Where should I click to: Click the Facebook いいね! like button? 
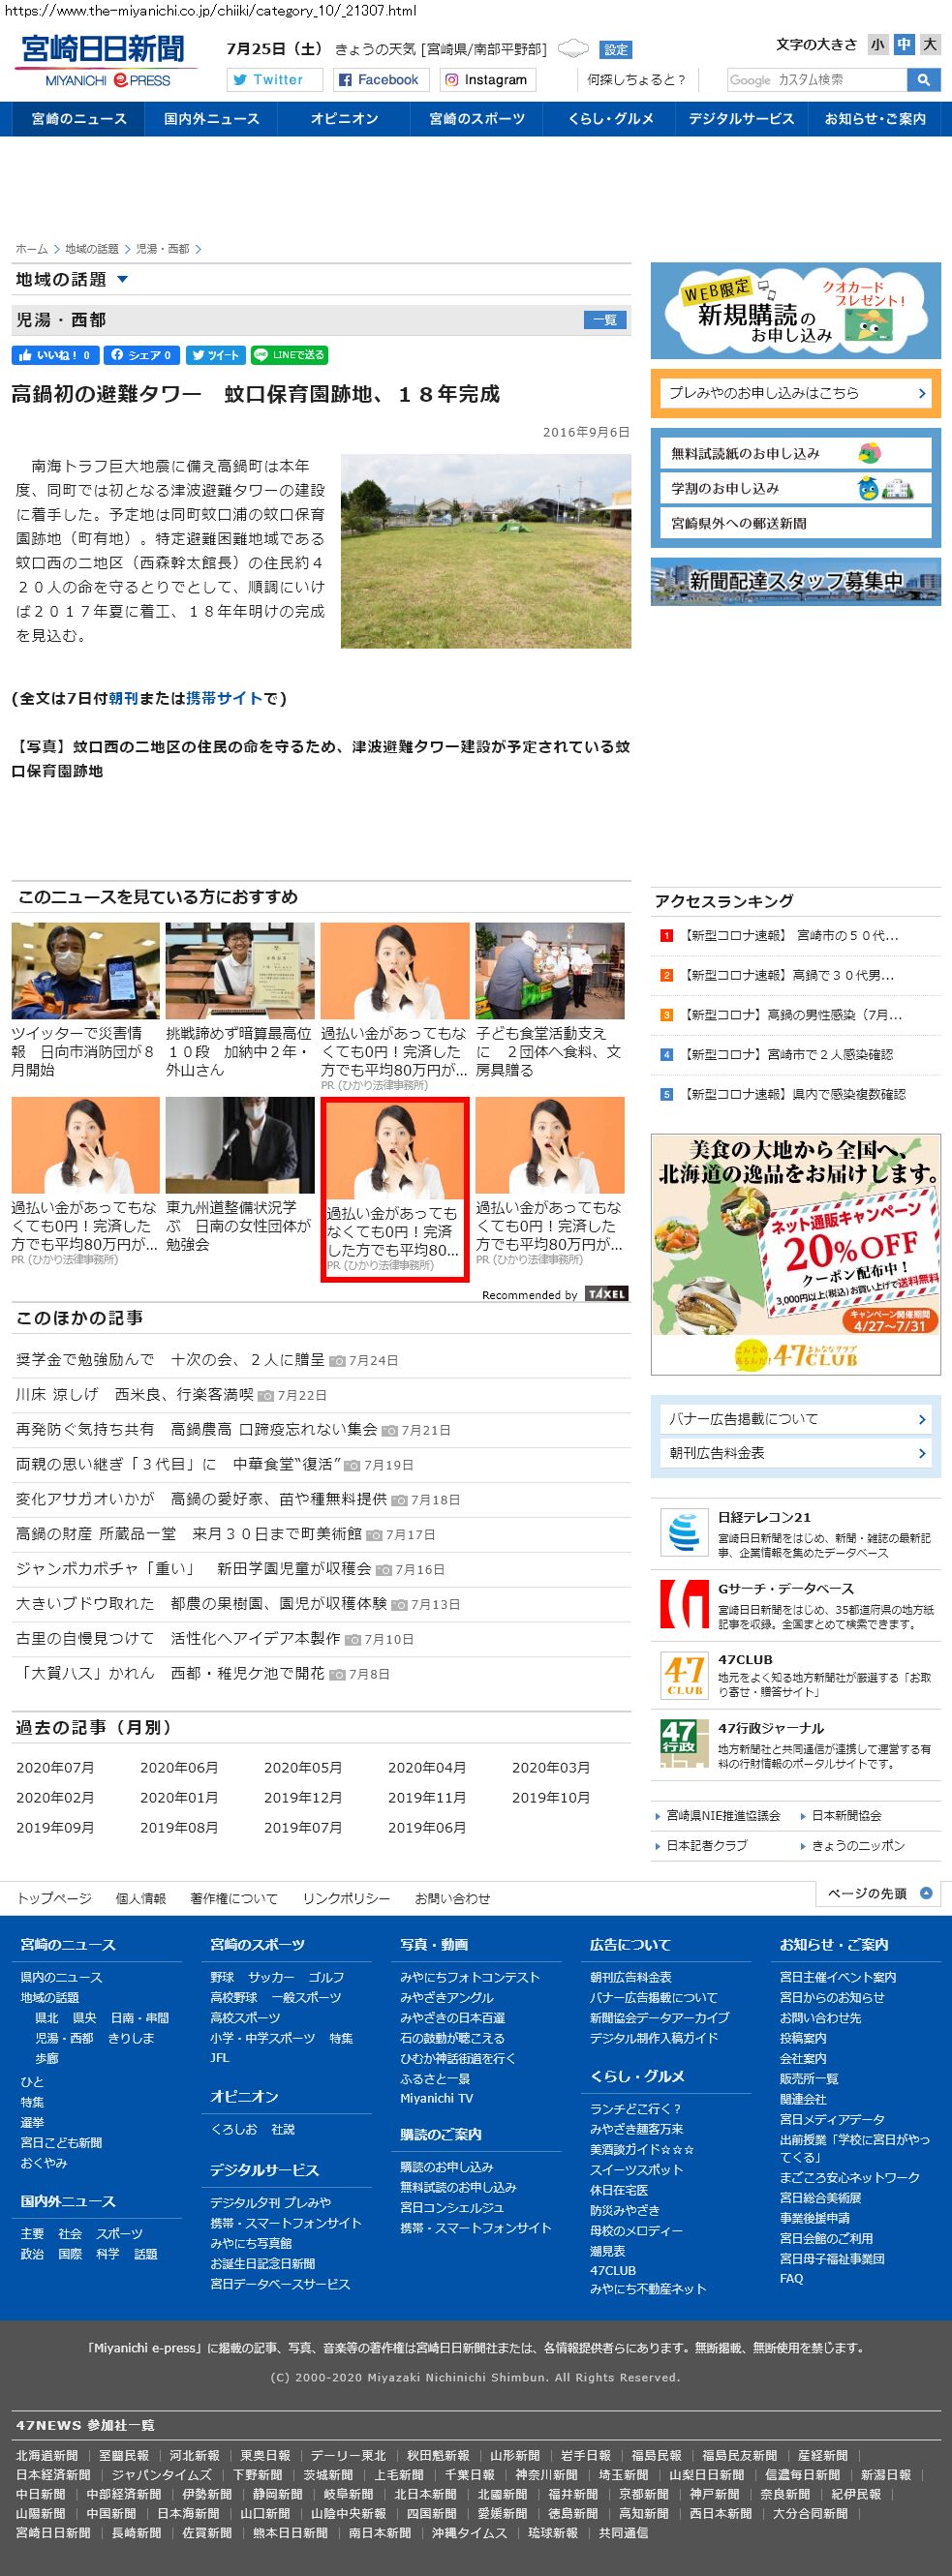pyautogui.click(x=54, y=355)
